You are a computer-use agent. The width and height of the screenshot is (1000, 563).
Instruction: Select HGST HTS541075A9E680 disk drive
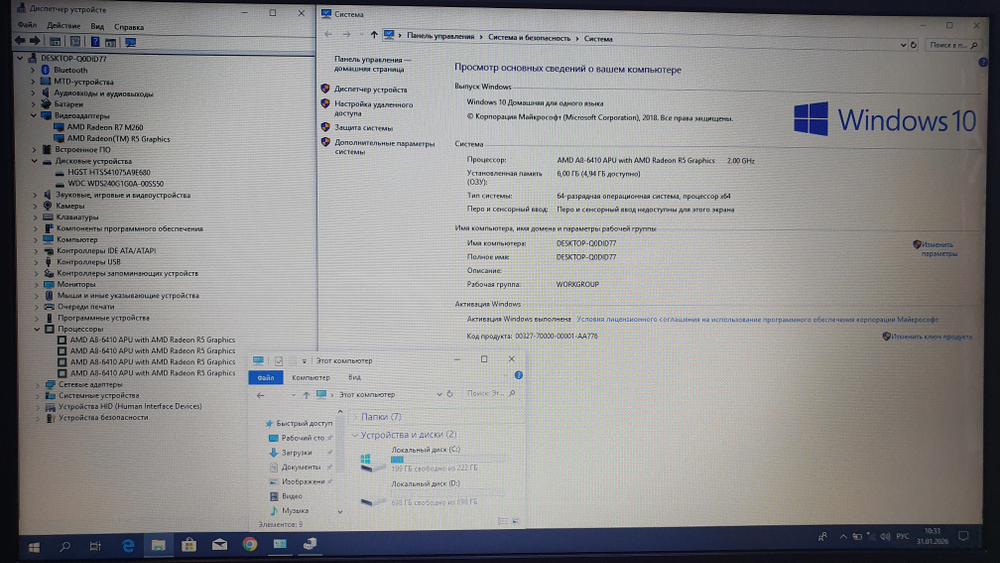[108, 172]
